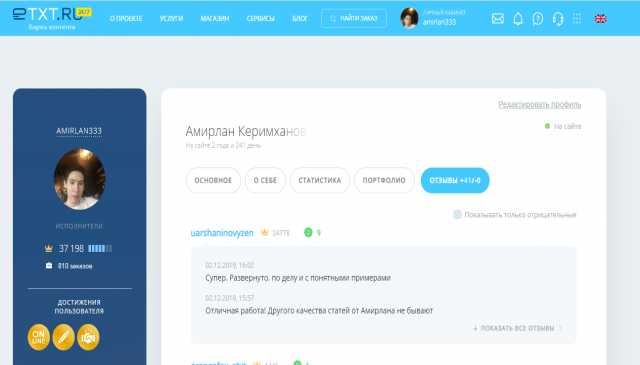Click the pencil achievement badge

[63, 337]
